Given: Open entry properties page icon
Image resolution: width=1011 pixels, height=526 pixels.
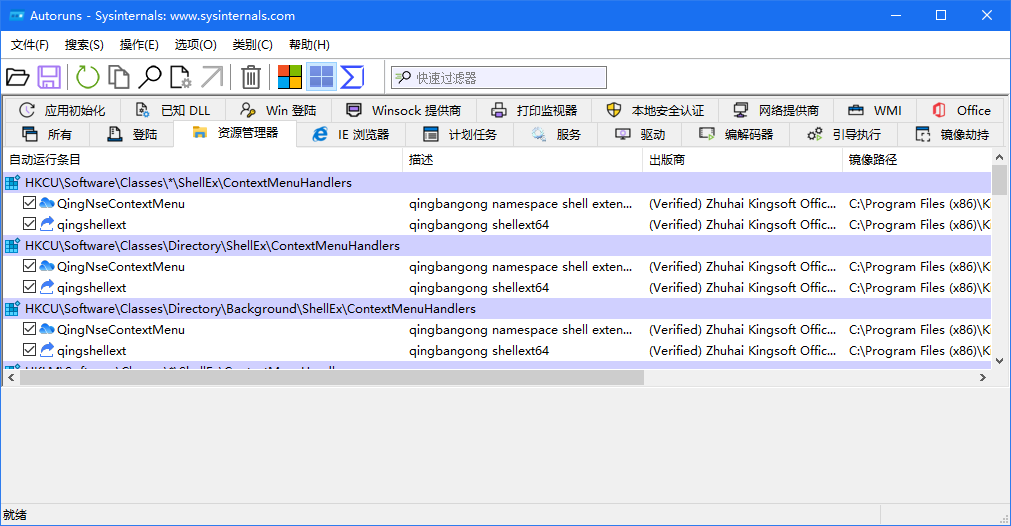Looking at the screenshot, I should [181, 77].
